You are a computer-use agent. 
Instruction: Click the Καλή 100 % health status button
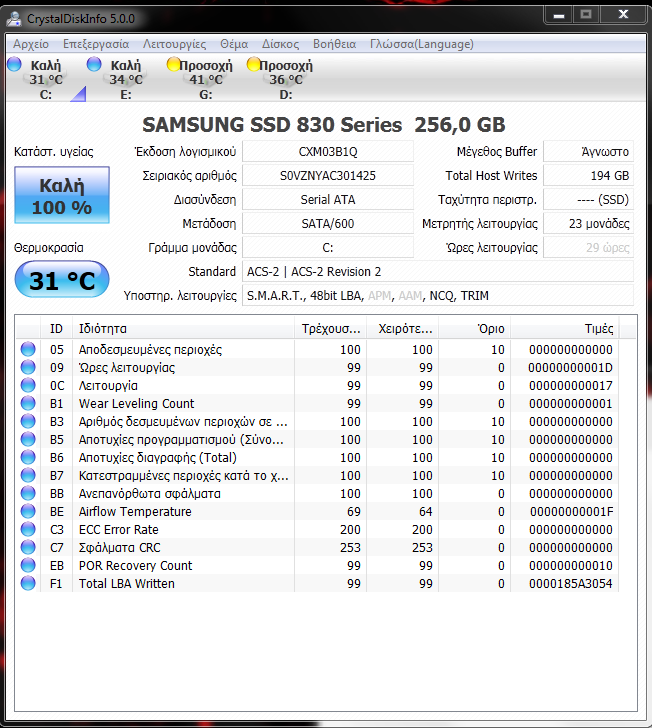click(62, 195)
